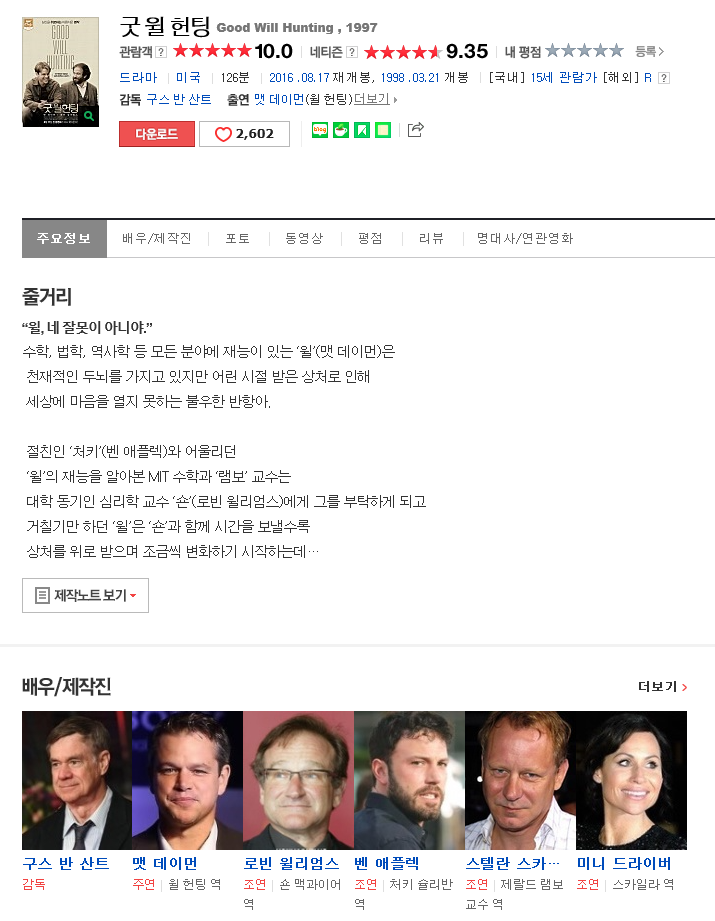715x921 pixels.
Task: Like the movie with the heart button
Action: 244,134
